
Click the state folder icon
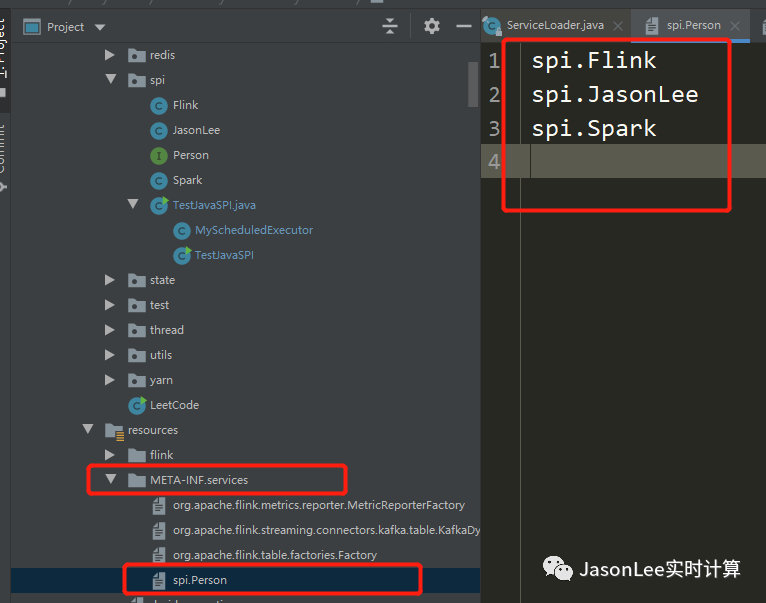click(137, 280)
